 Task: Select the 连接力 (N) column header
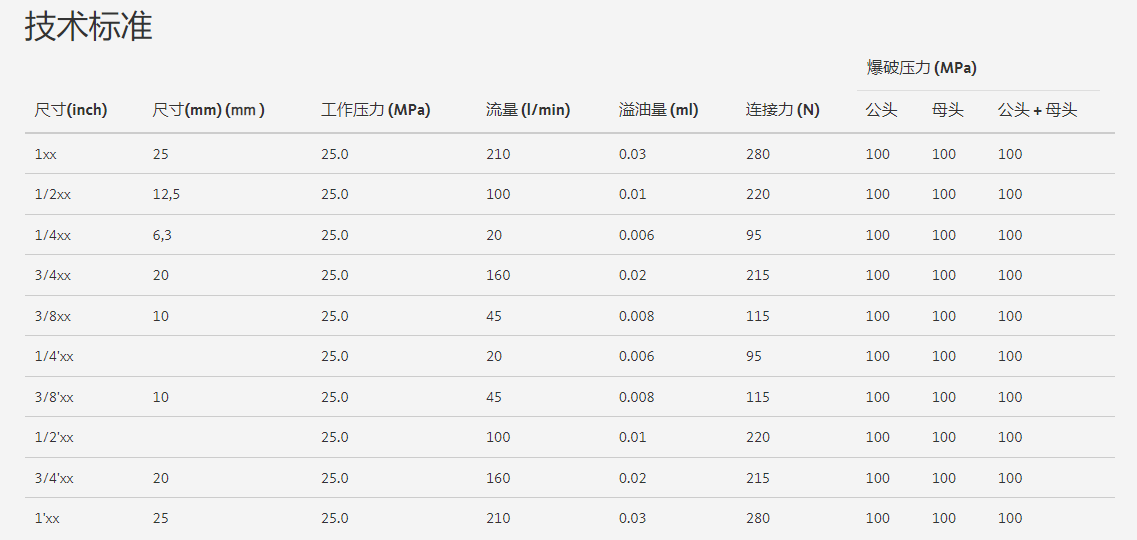coord(782,110)
